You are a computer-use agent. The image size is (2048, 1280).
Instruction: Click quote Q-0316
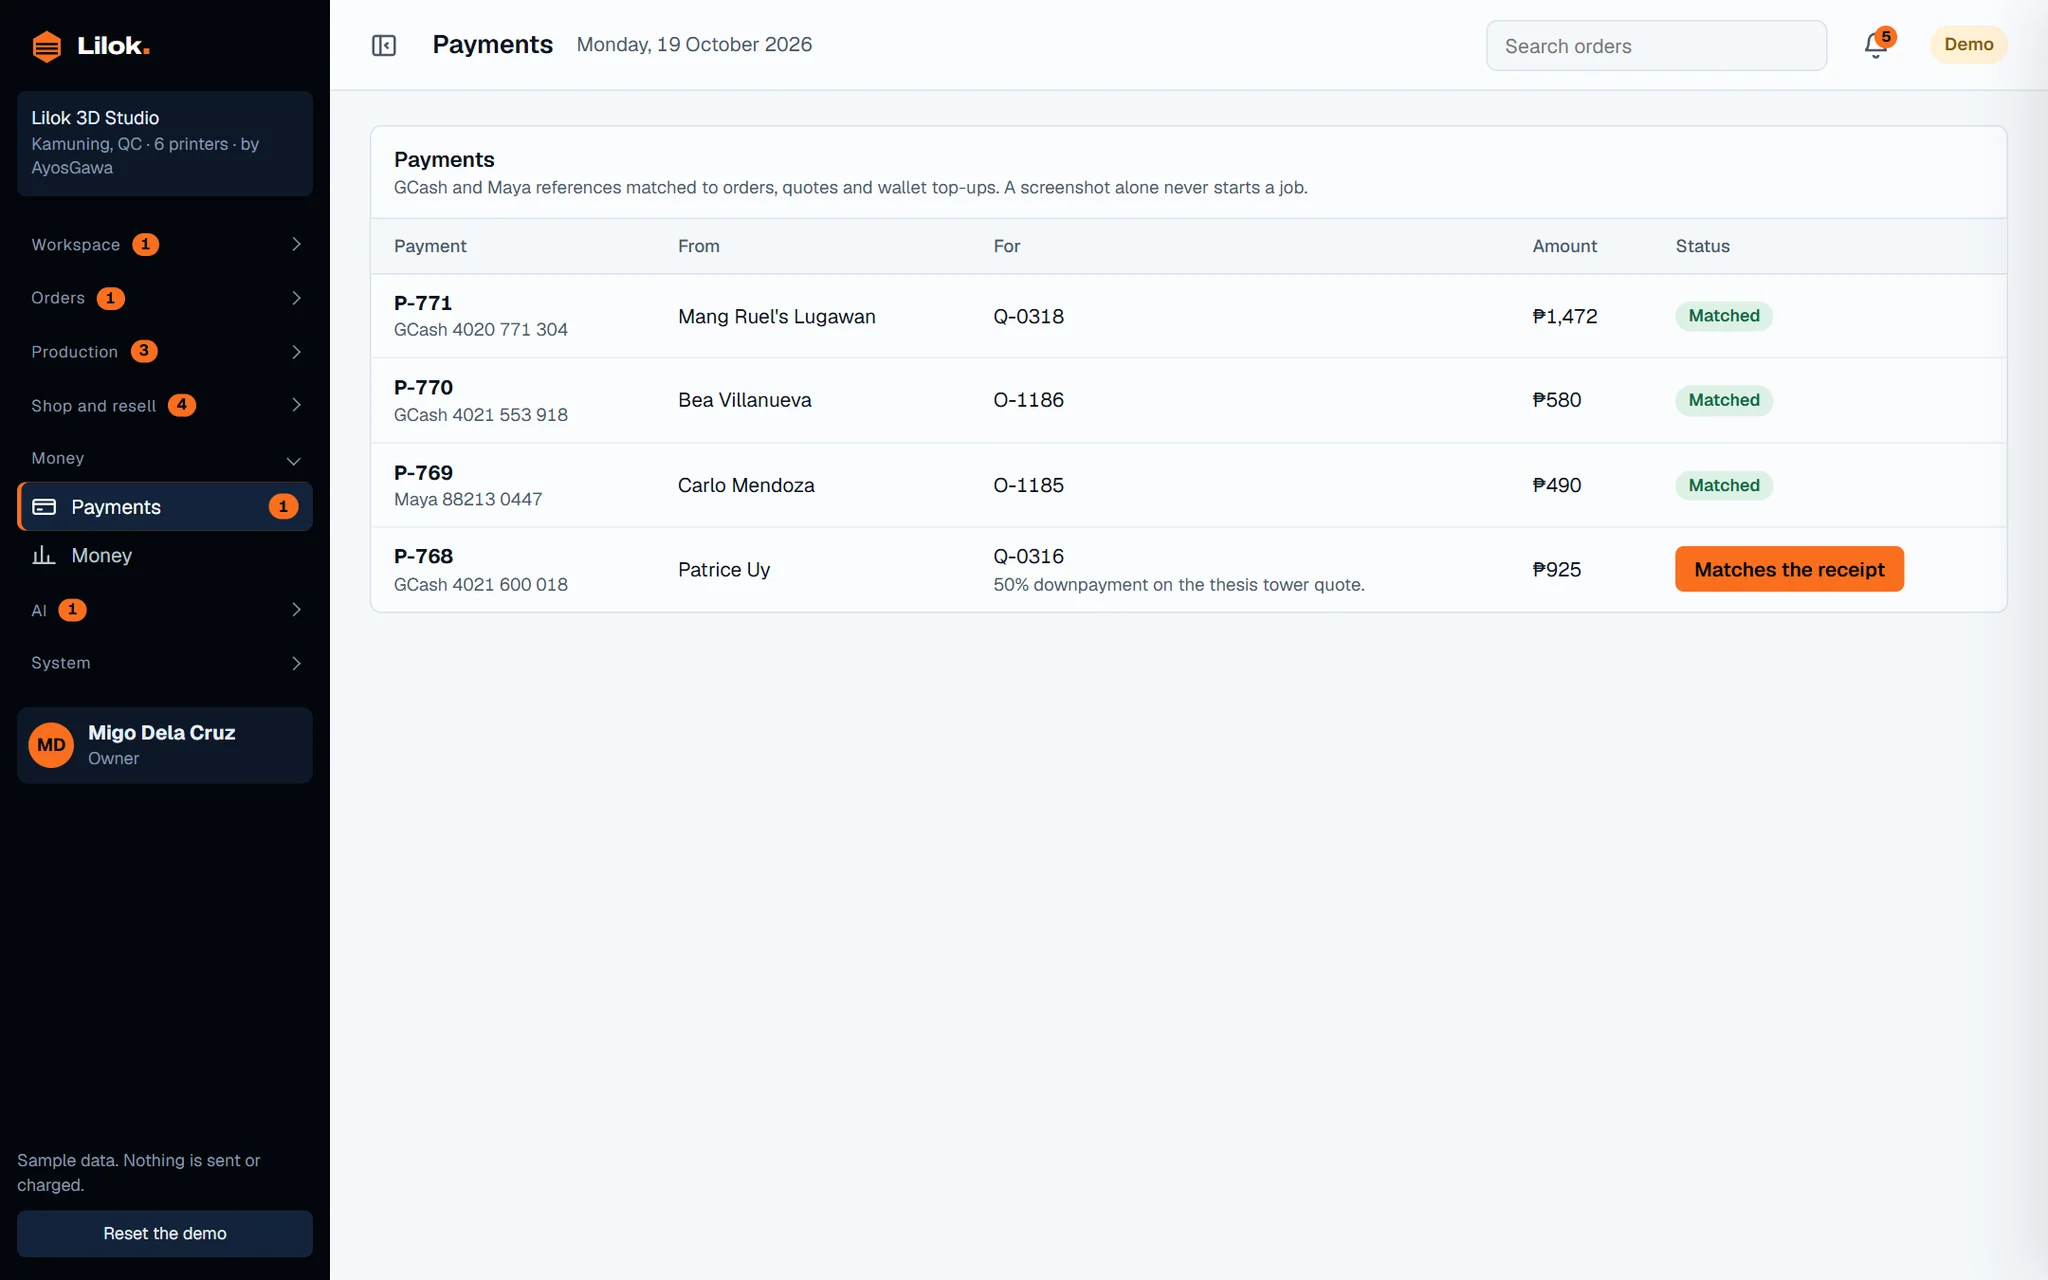pos(1028,556)
